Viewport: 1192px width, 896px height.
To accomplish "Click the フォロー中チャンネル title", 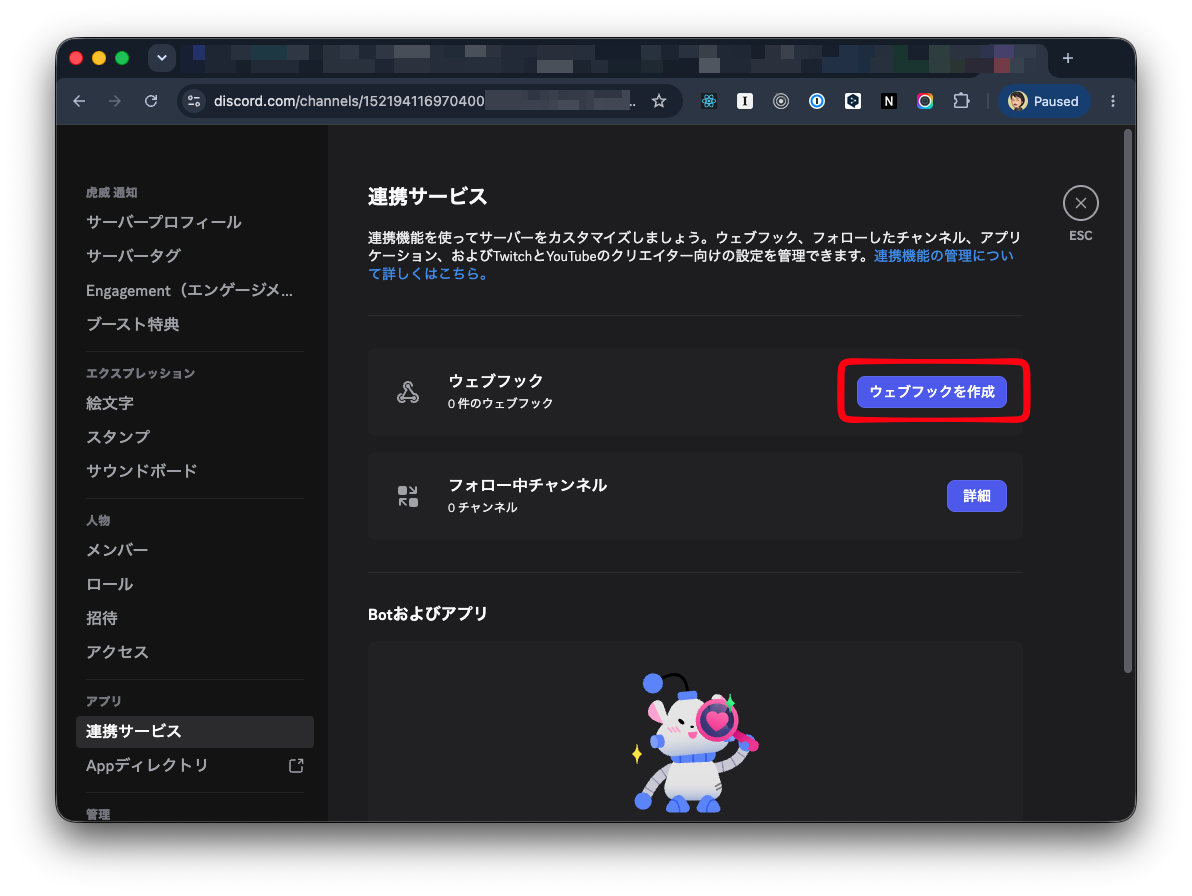I will click(x=528, y=485).
